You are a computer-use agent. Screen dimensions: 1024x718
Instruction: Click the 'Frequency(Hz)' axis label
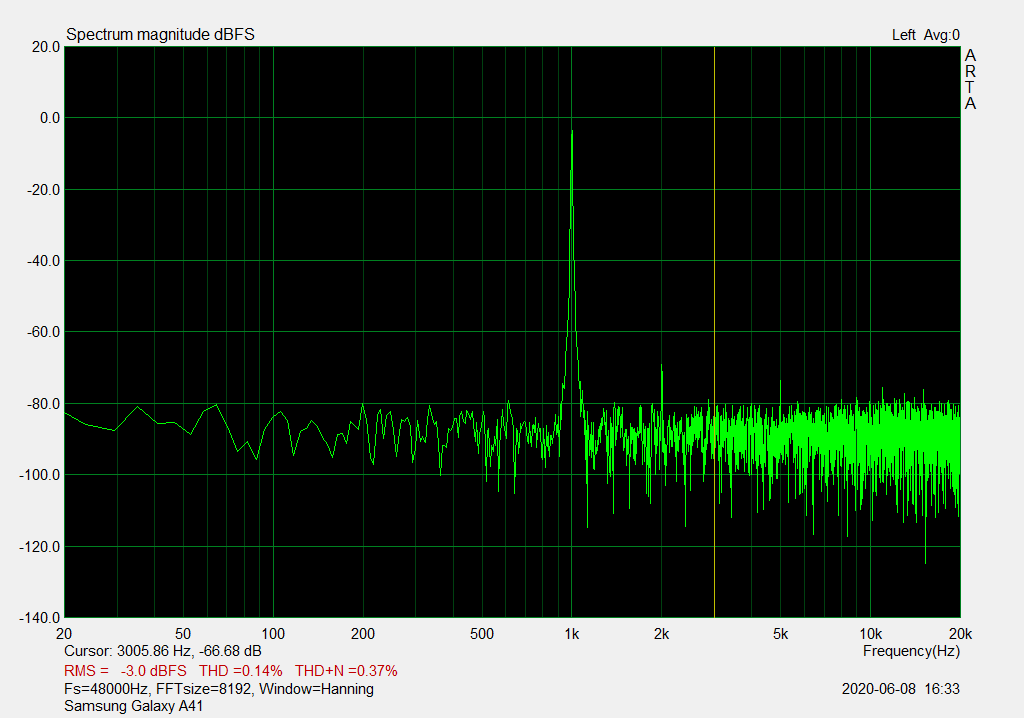(x=911, y=651)
